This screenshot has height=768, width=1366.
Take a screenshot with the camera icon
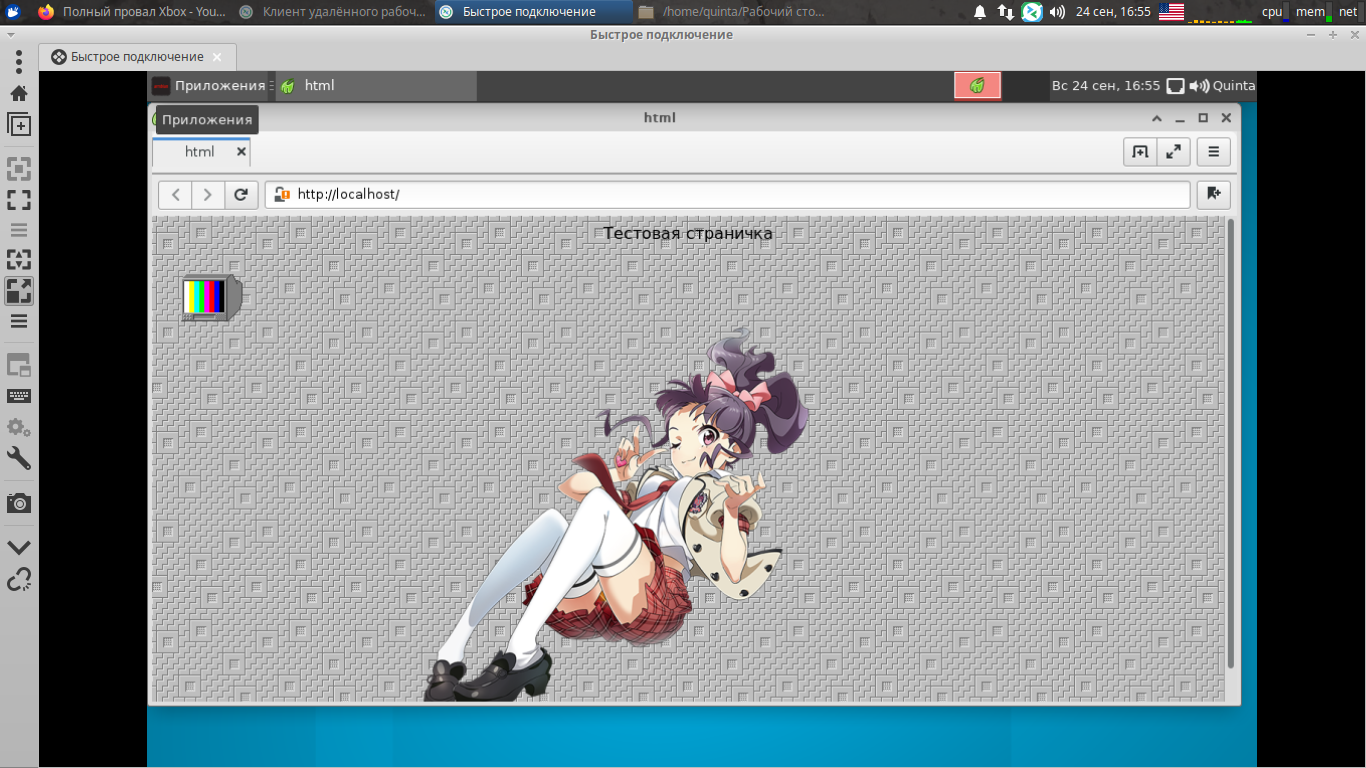[x=19, y=503]
